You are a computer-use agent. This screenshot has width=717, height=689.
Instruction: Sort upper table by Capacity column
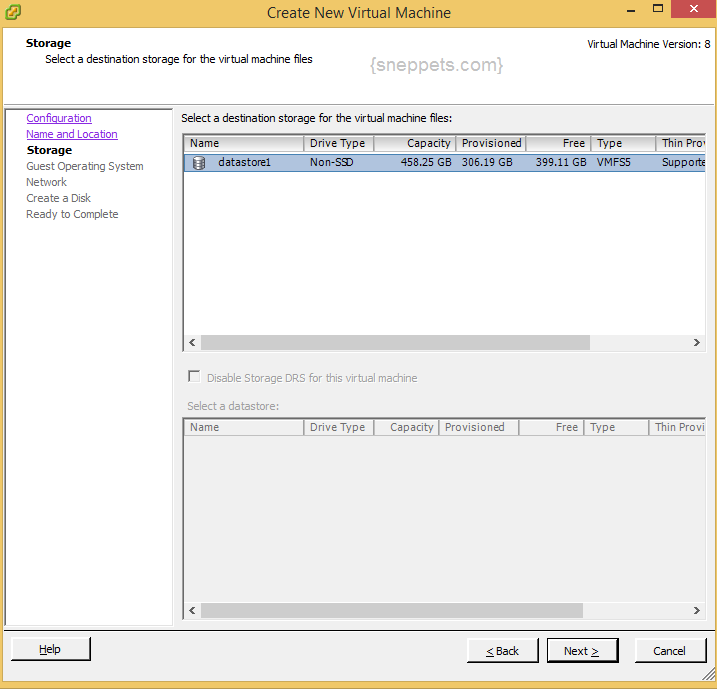pos(414,143)
